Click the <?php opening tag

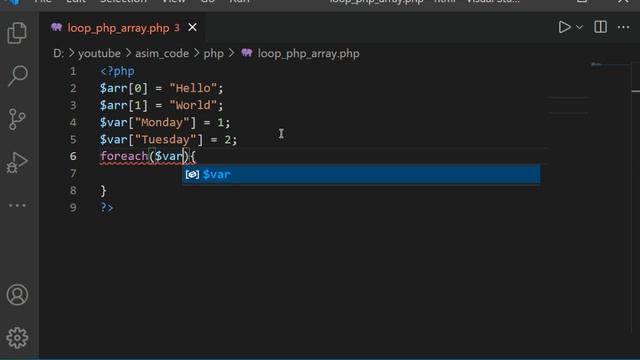[117, 71]
